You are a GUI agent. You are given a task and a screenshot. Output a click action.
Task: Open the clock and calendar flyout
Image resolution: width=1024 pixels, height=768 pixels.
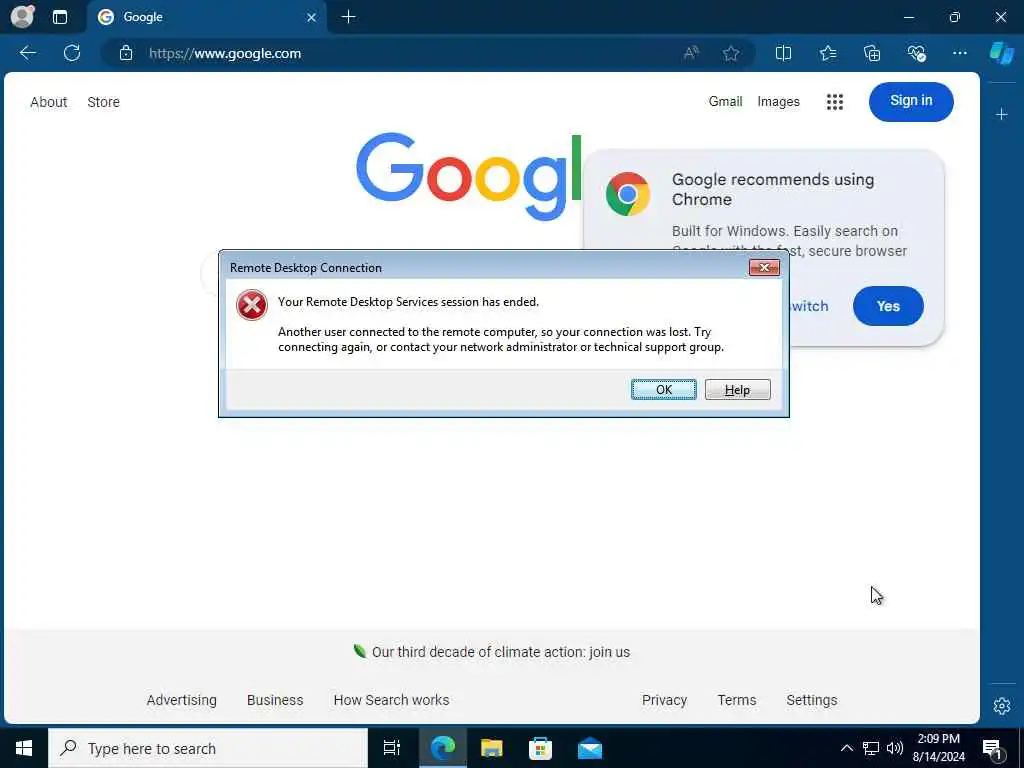click(938, 748)
